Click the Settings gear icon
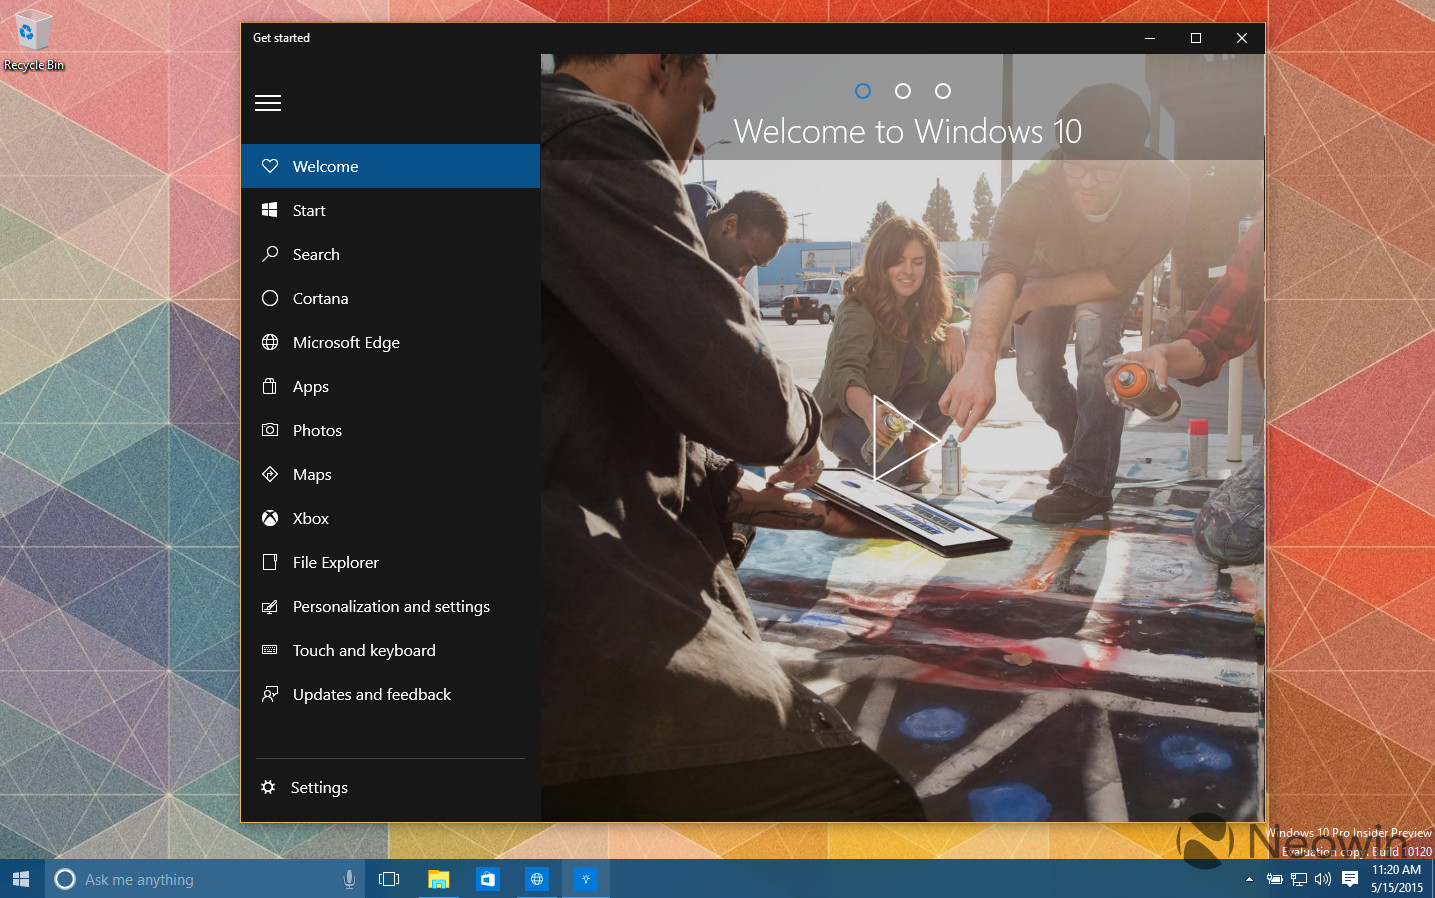This screenshot has height=898, width=1435. (268, 787)
